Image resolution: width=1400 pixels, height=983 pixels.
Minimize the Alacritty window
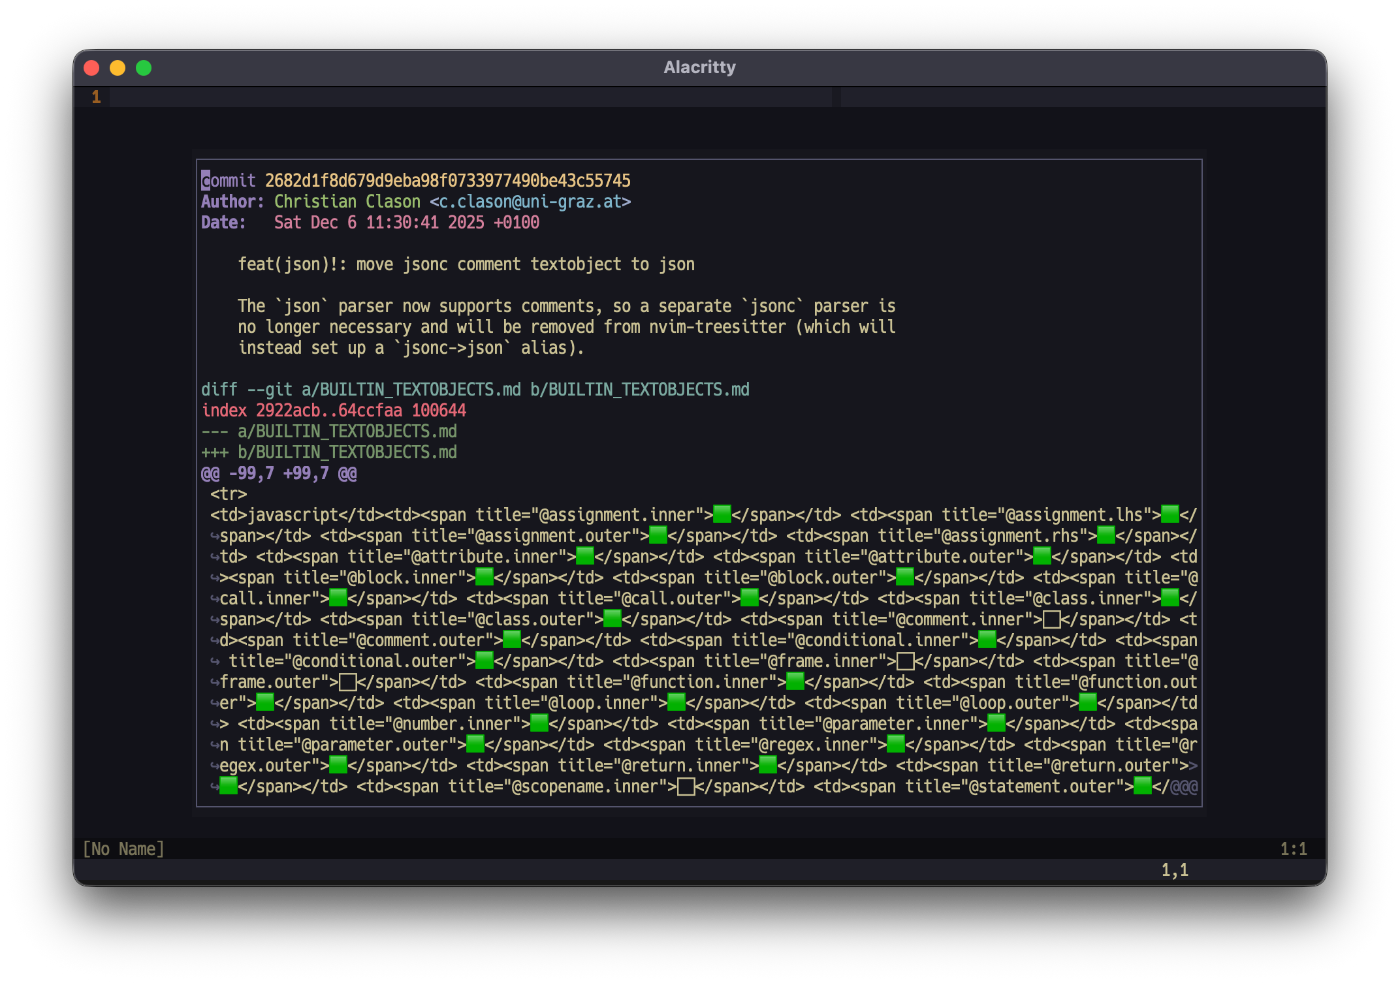tap(118, 68)
